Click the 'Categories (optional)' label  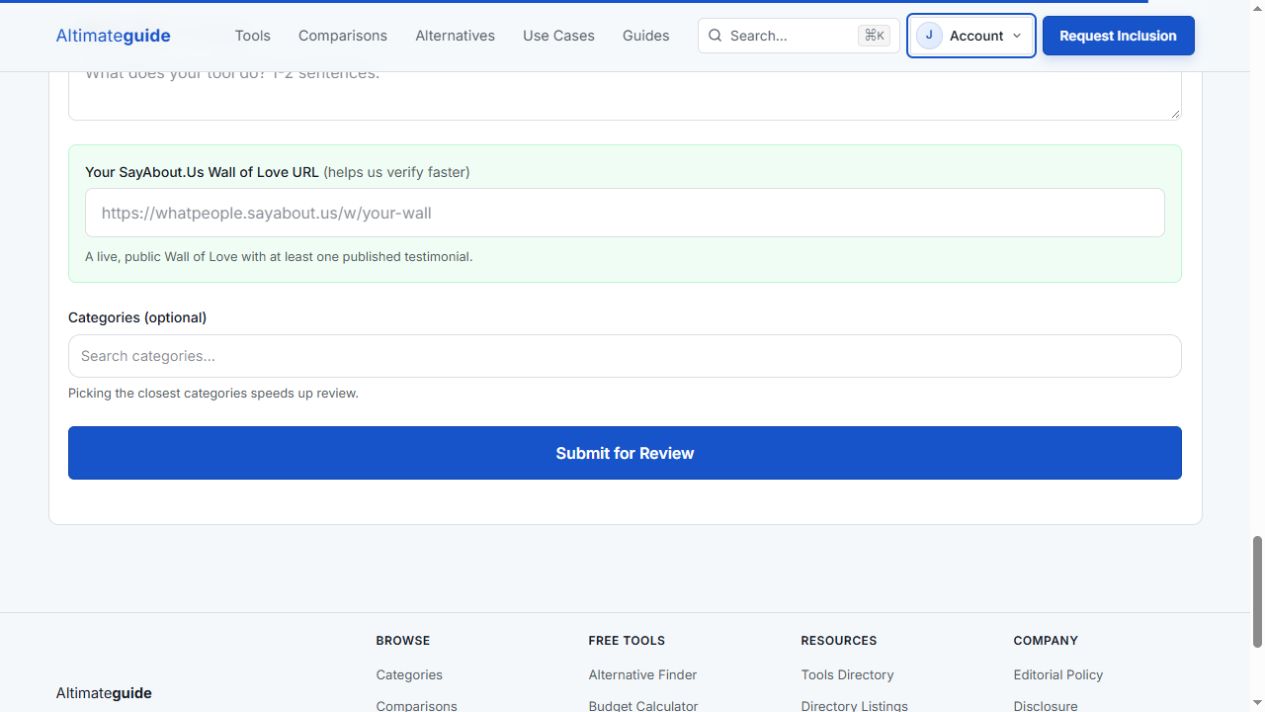click(x=137, y=317)
